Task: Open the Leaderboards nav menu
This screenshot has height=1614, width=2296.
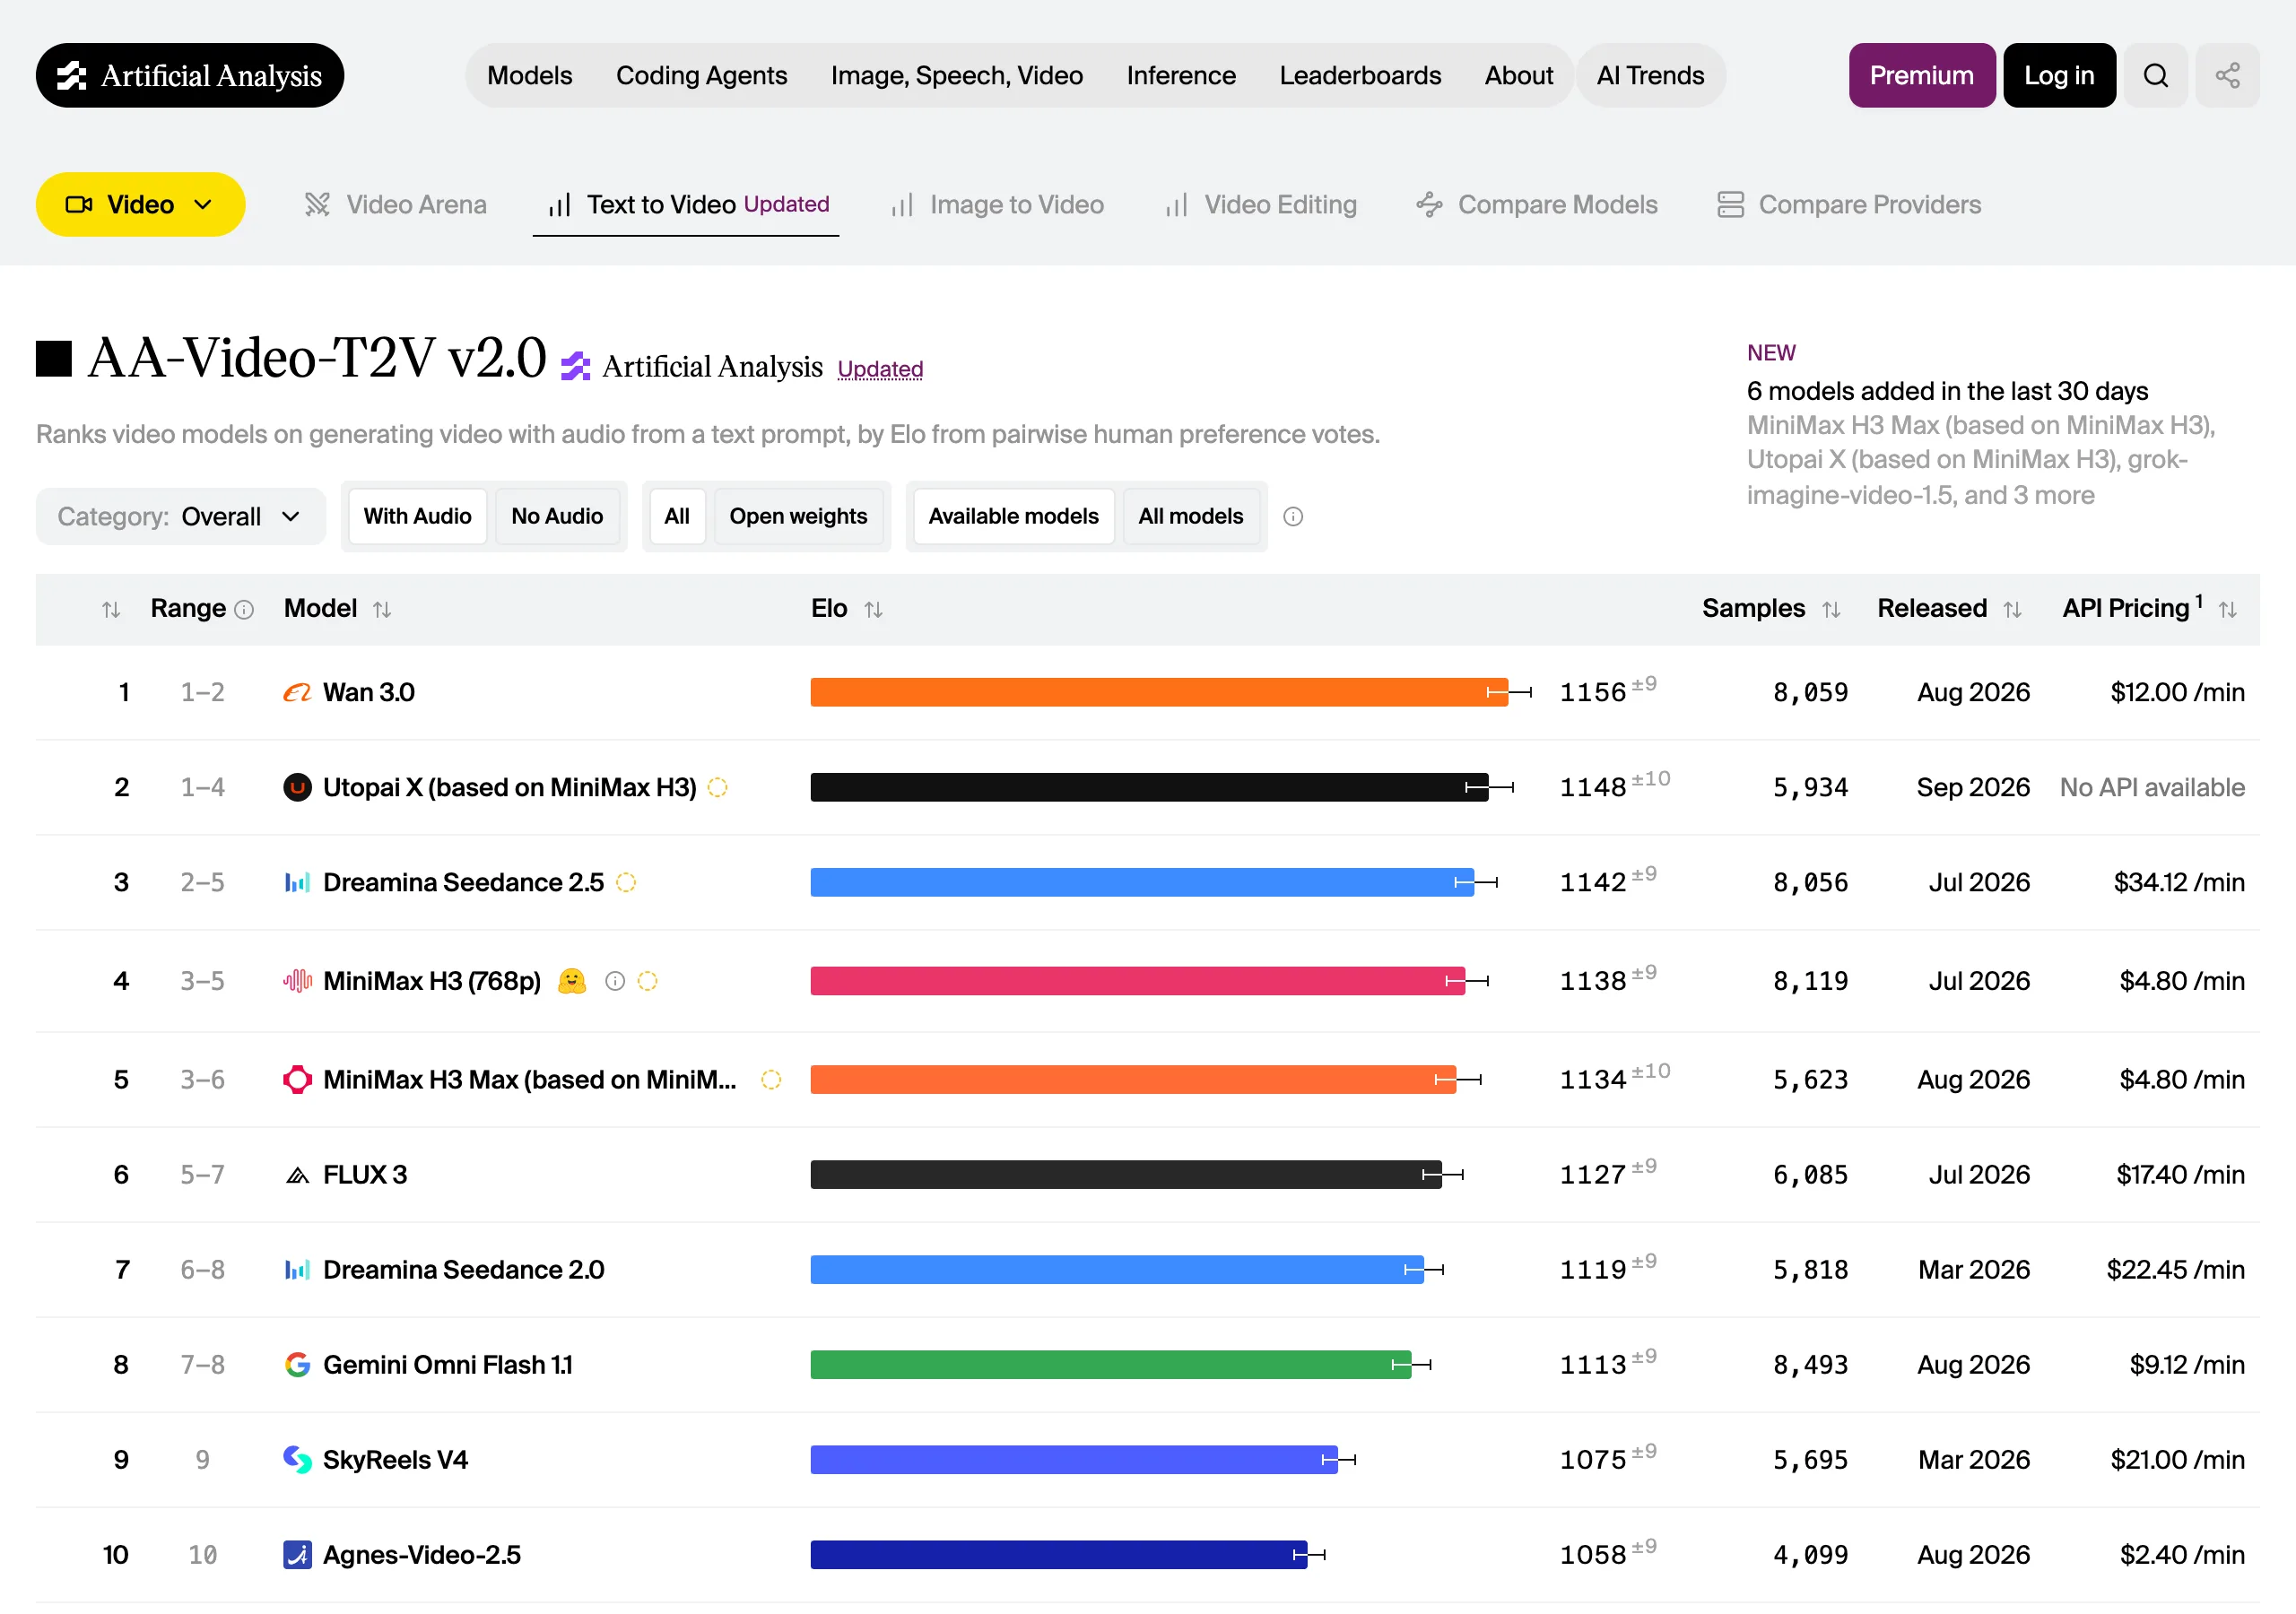Action: (1360, 75)
